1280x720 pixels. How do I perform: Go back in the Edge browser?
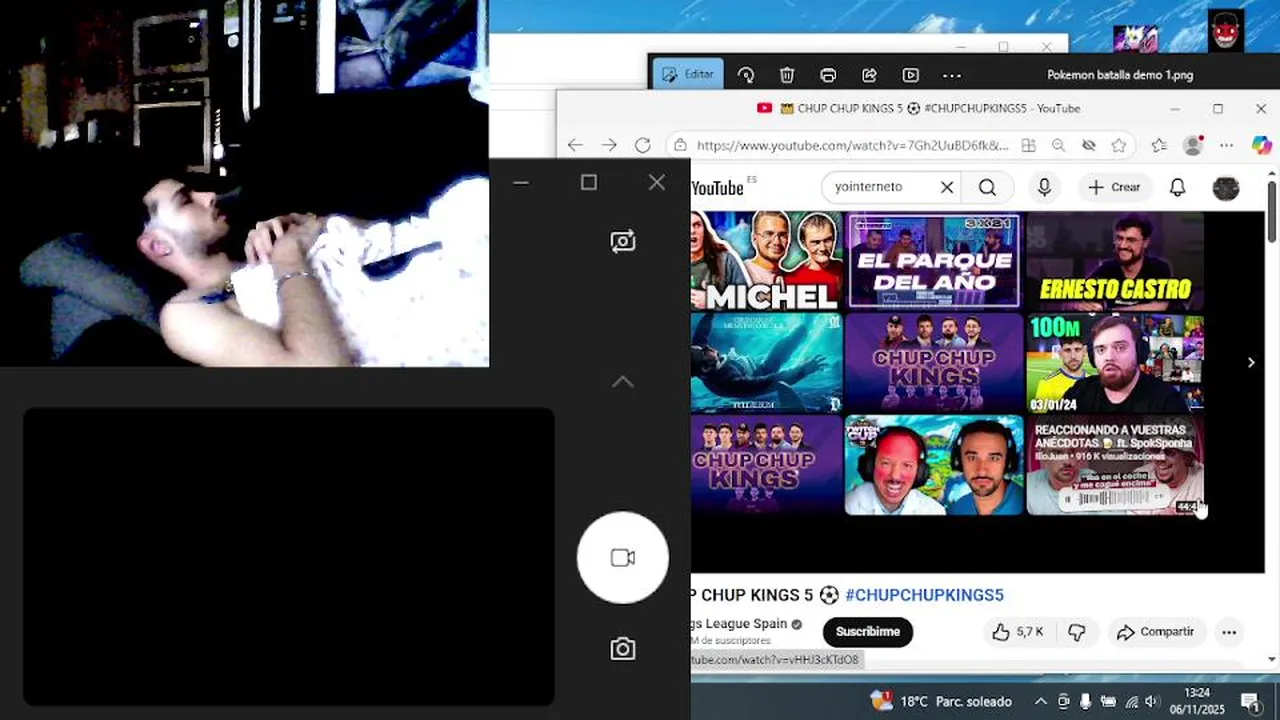coord(575,145)
